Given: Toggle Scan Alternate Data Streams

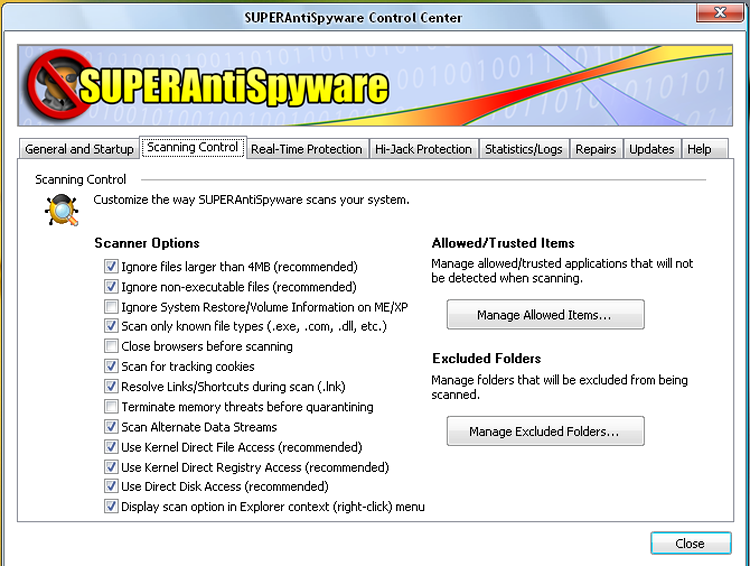Looking at the screenshot, I should tap(111, 426).
